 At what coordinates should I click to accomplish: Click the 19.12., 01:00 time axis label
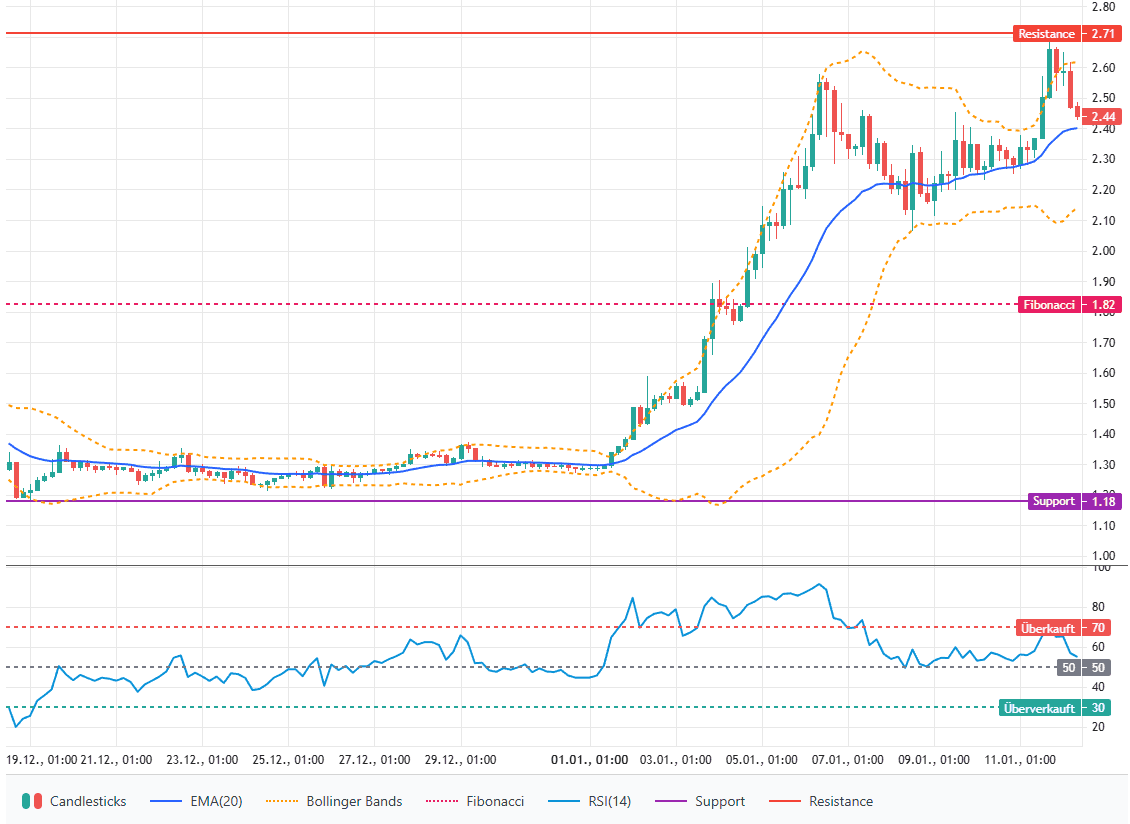tap(42, 759)
